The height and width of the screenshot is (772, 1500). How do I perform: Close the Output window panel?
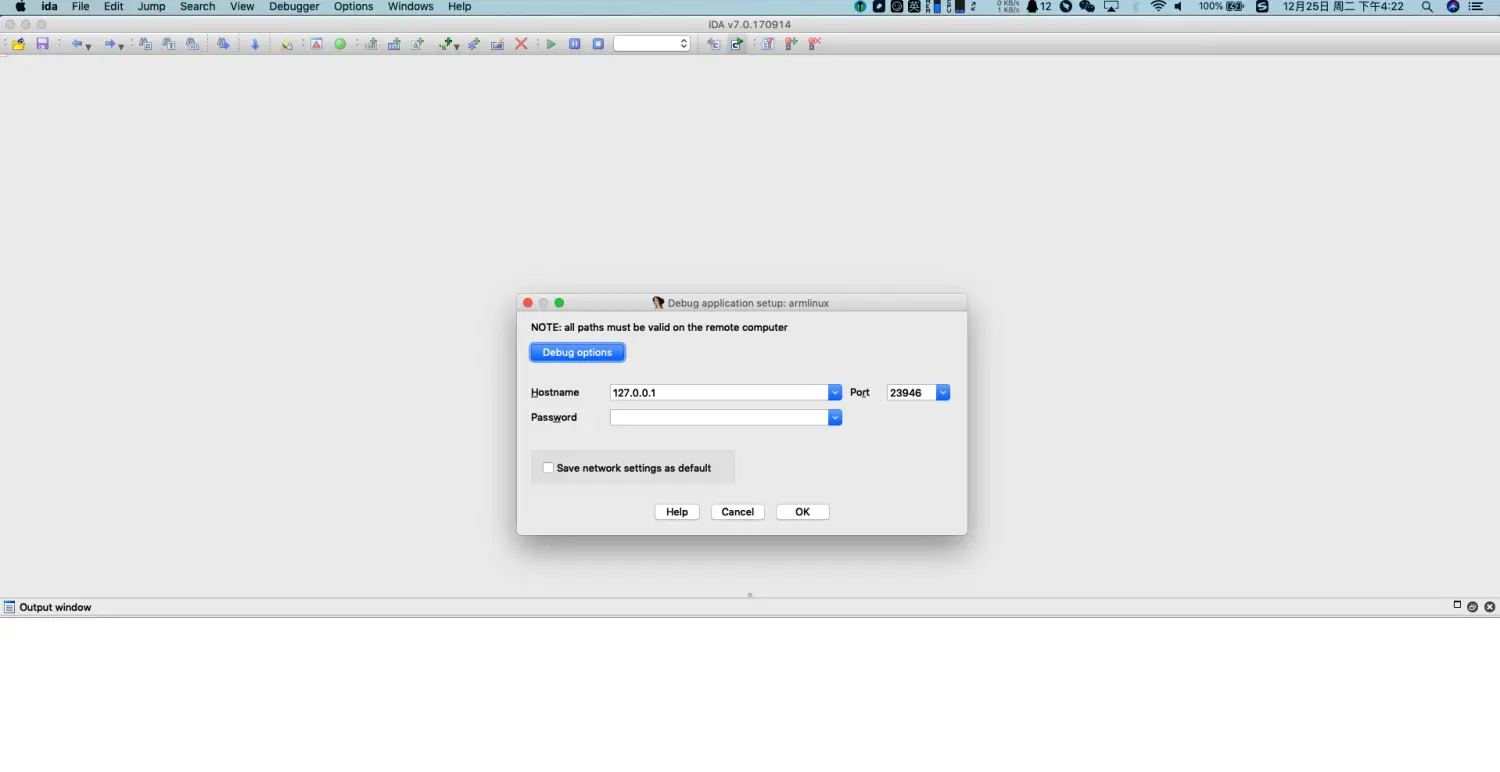(x=1490, y=607)
